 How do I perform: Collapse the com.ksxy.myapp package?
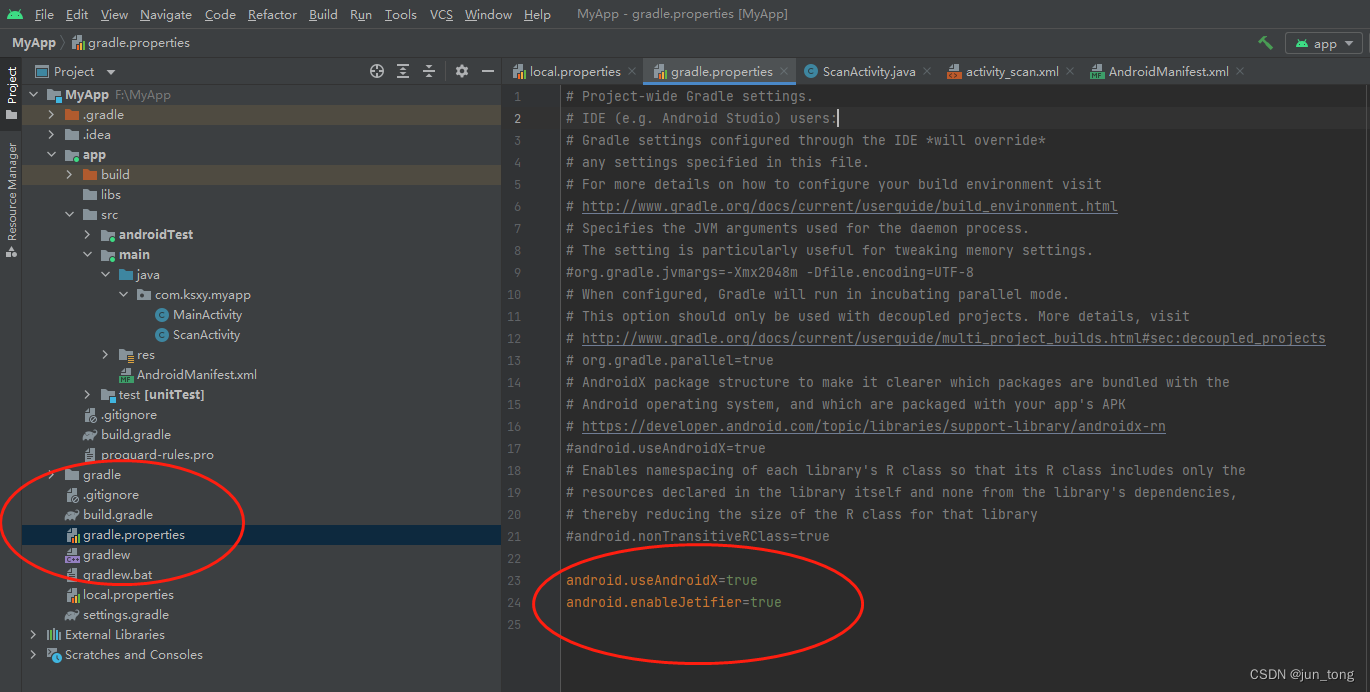[123, 295]
